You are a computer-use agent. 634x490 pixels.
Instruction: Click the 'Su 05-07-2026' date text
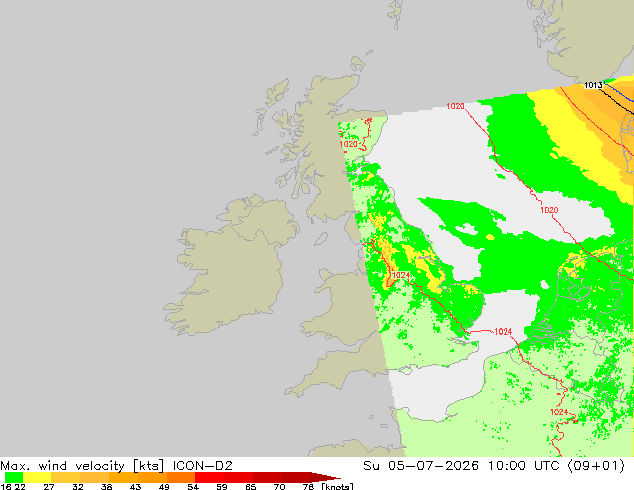tap(421, 466)
